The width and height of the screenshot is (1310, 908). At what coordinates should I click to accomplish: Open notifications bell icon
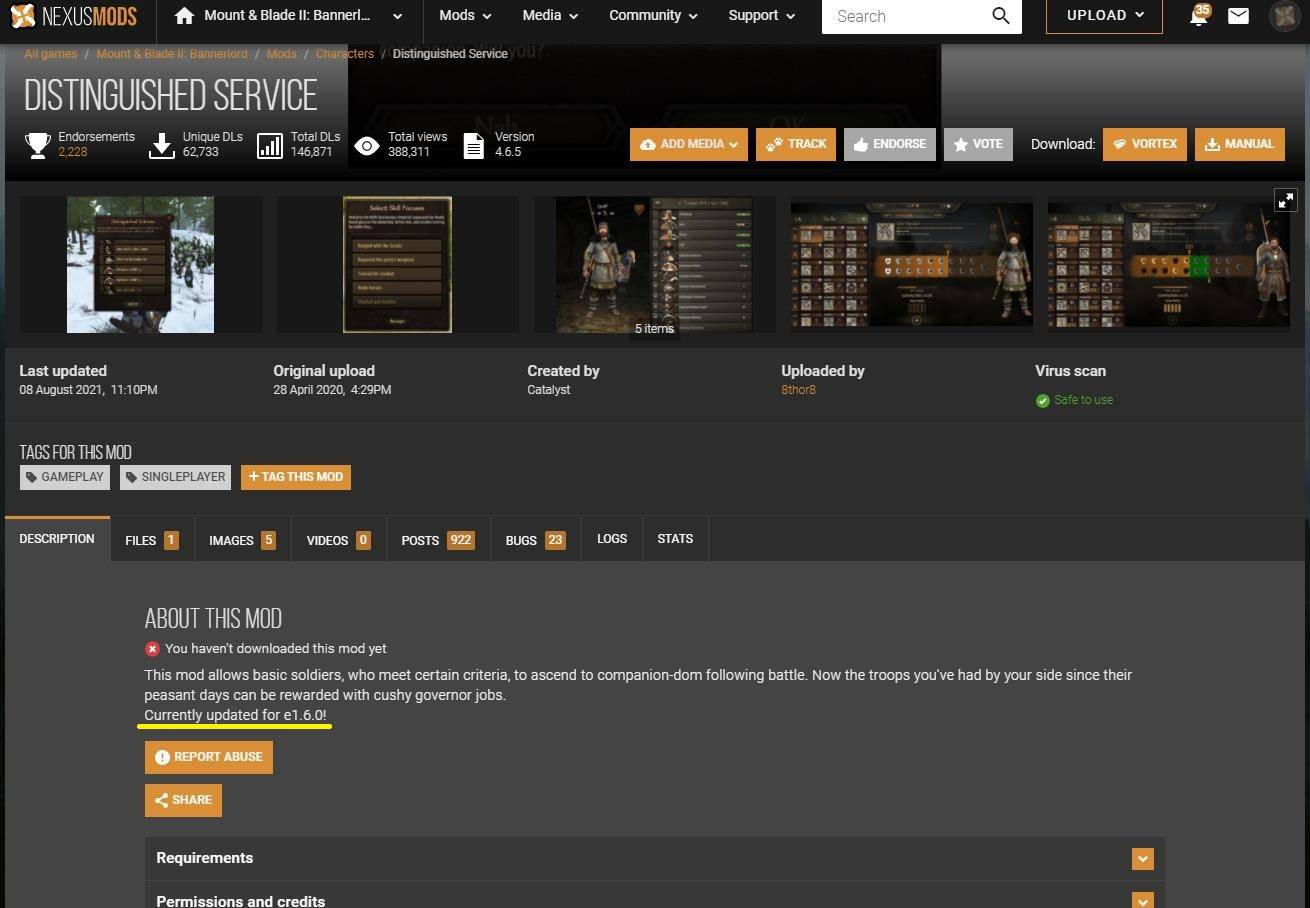(x=1198, y=16)
